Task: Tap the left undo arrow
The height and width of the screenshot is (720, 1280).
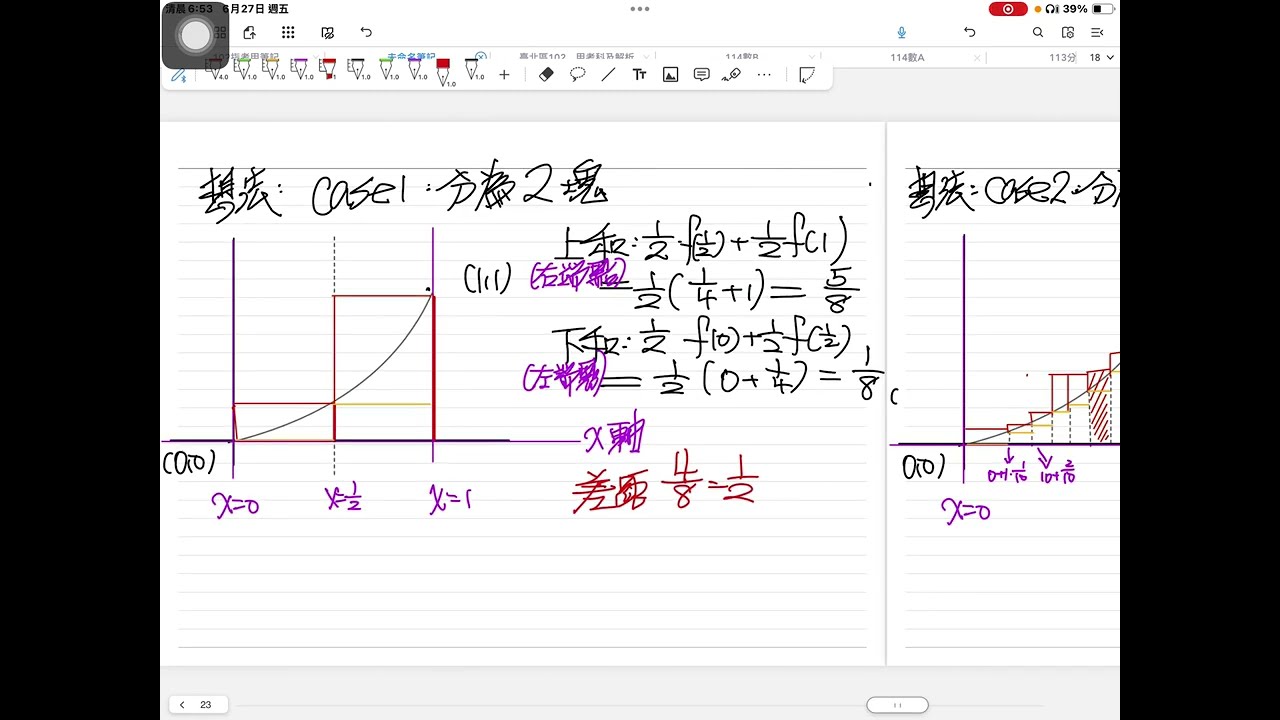Action: 366,33
